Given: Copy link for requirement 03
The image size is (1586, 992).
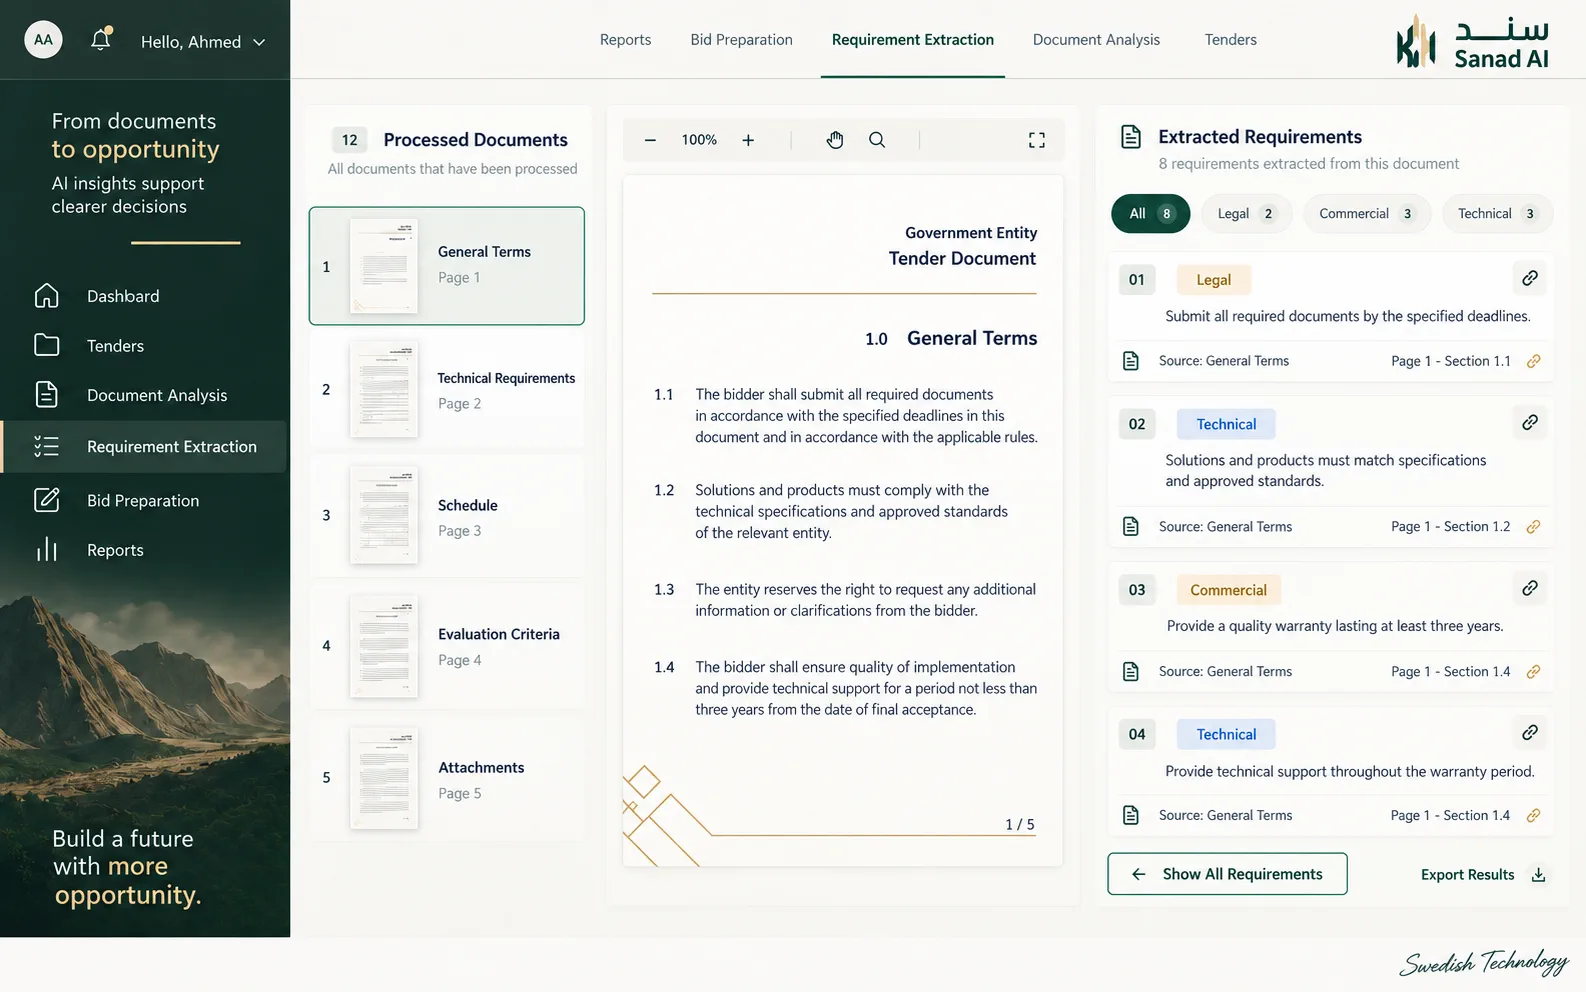Looking at the screenshot, I should point(1530,588).
